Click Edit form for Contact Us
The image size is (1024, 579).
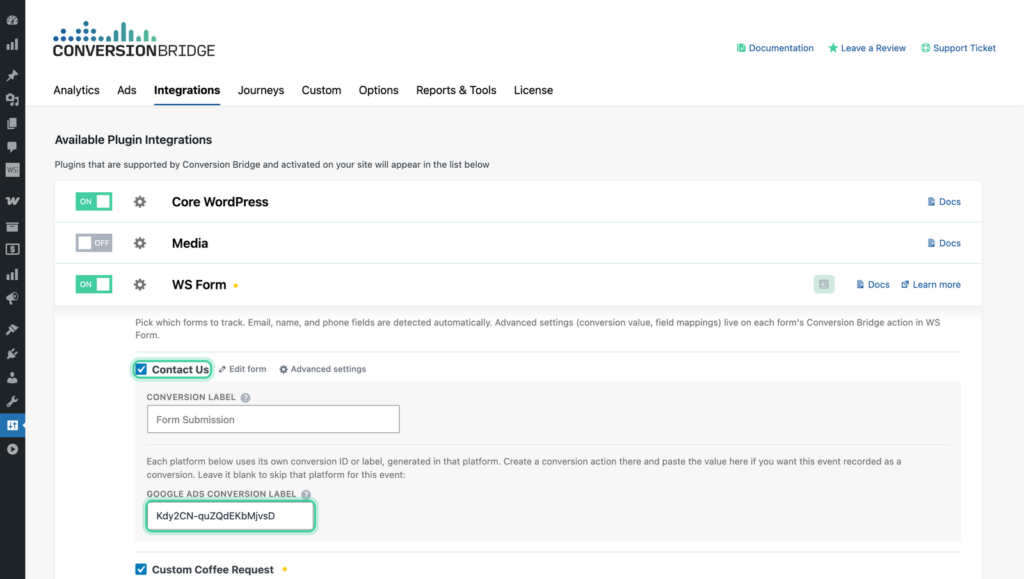[x=242, y=369]
